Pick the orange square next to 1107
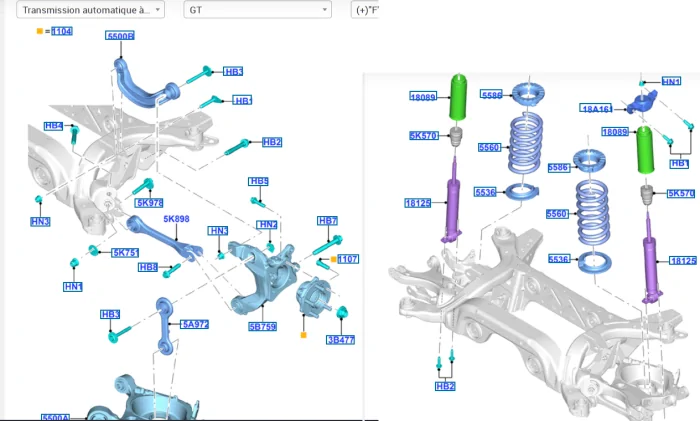The height and width of the screenshot is (421, 700). pos(333,259)
